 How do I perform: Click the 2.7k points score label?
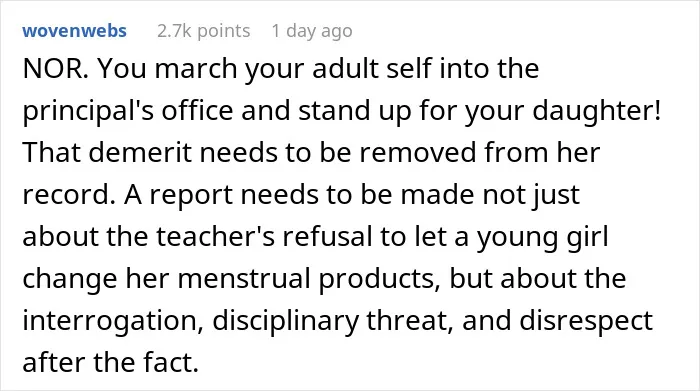(x=204, y=31)
